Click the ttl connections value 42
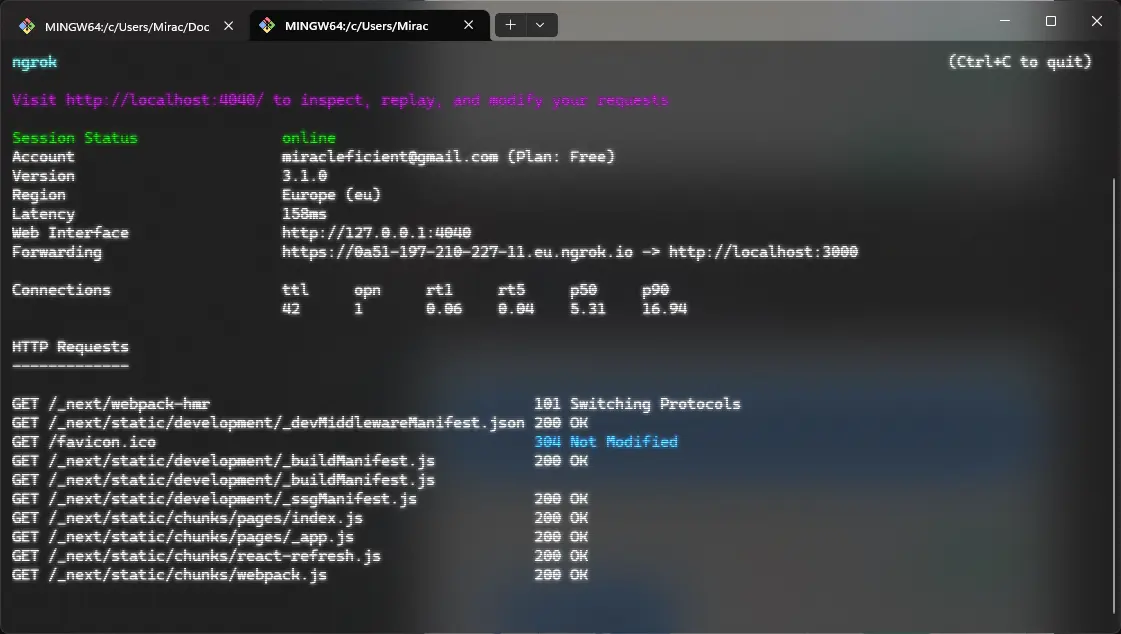 pyautogui.click(x=291, y=309)
